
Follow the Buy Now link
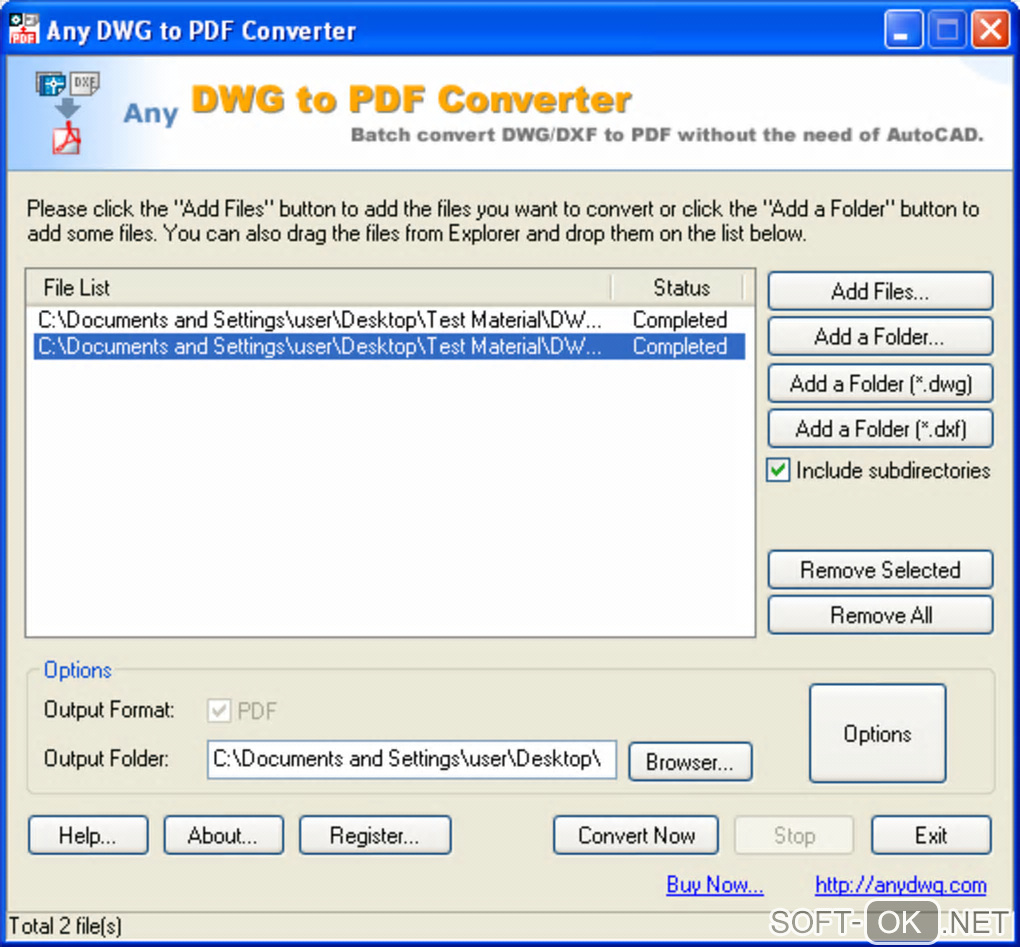tap(714, 885)
